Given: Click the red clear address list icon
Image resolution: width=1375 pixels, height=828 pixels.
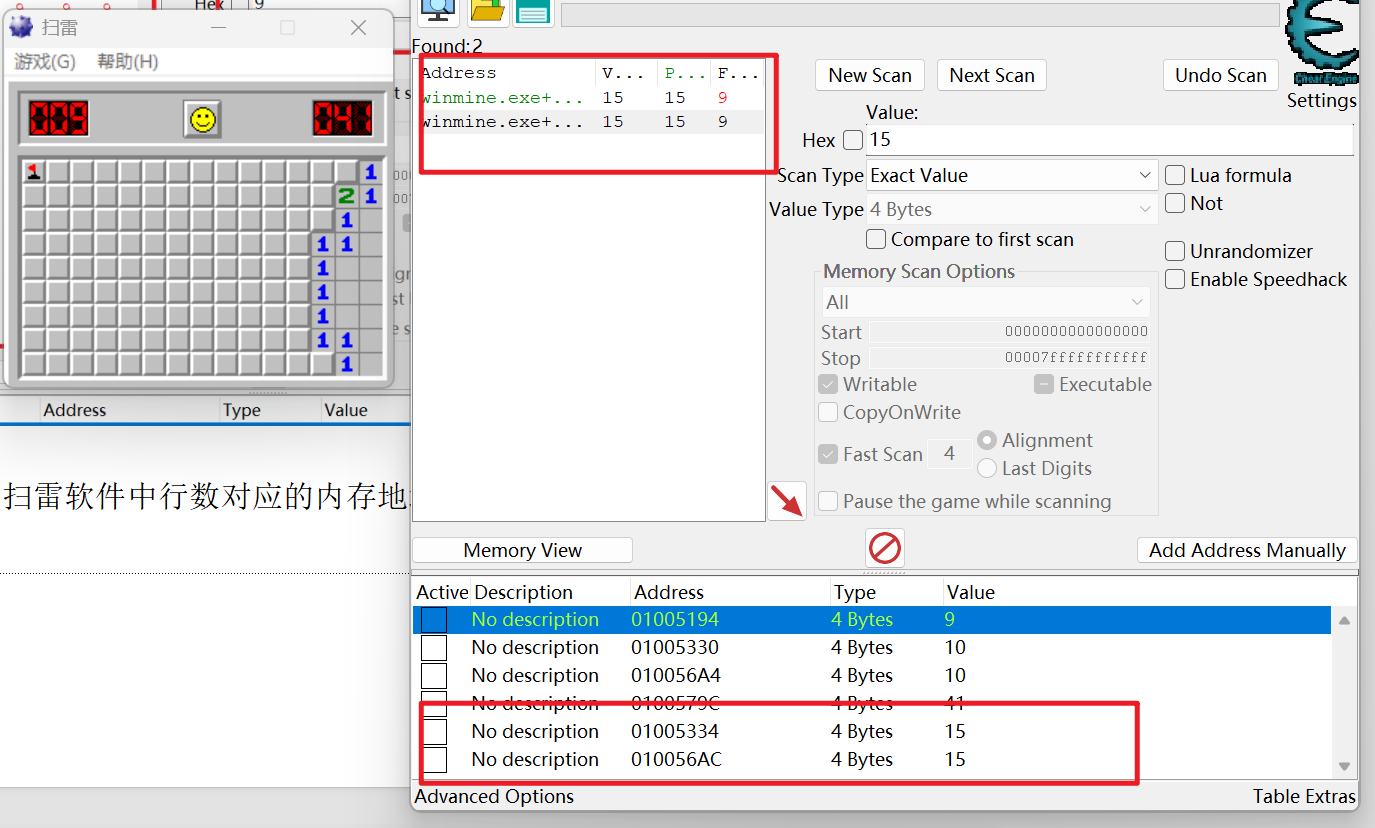Looking at the screenshot, I should coord(885,548).
